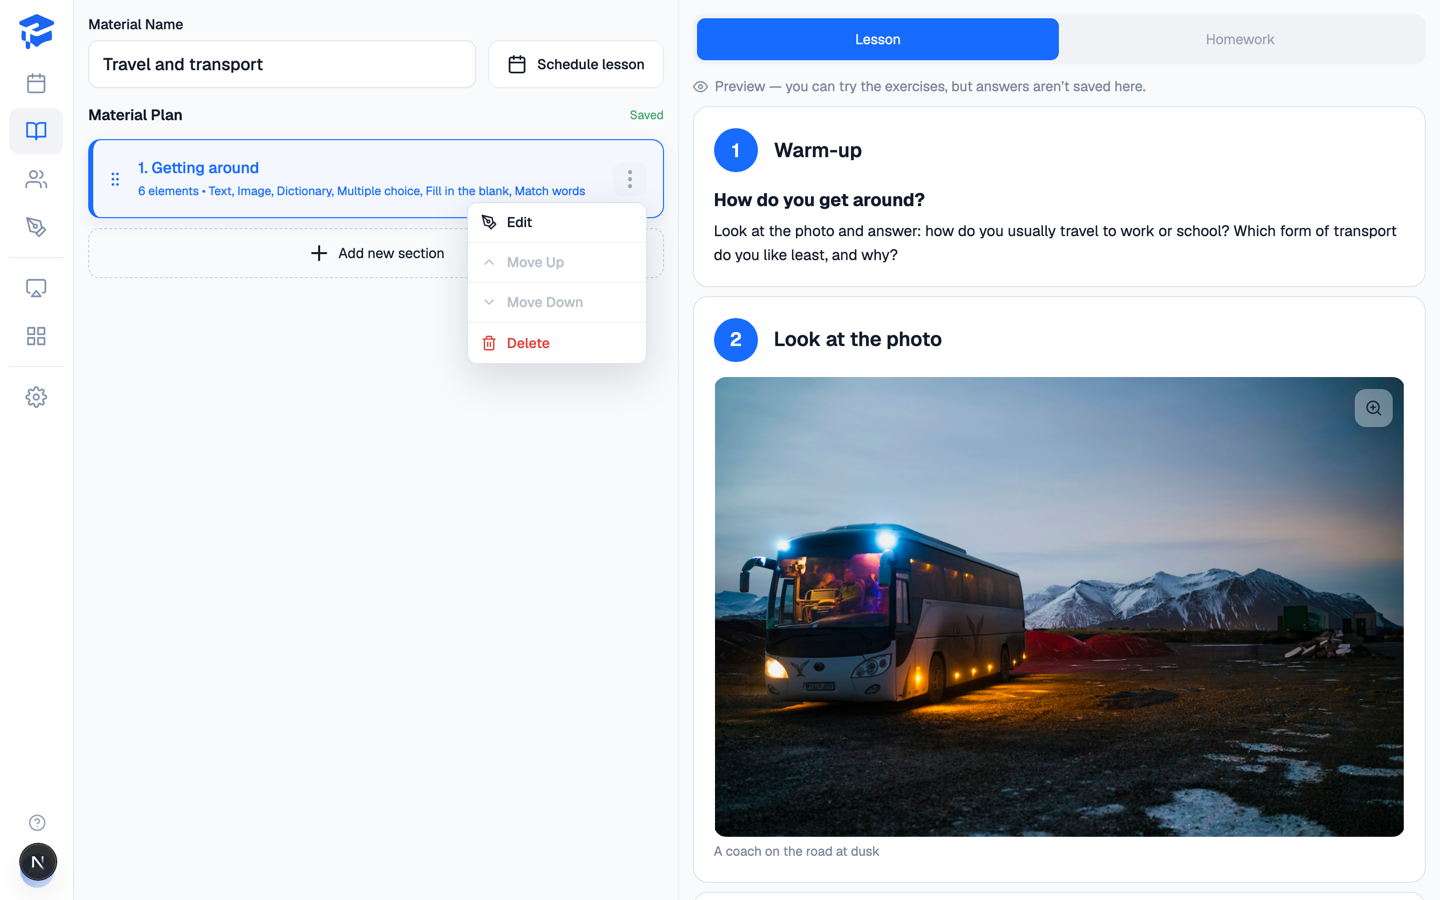This screenshot has height=900, width=1440.
Task: Open the coach photo image
Action: tap(1059, 607)
